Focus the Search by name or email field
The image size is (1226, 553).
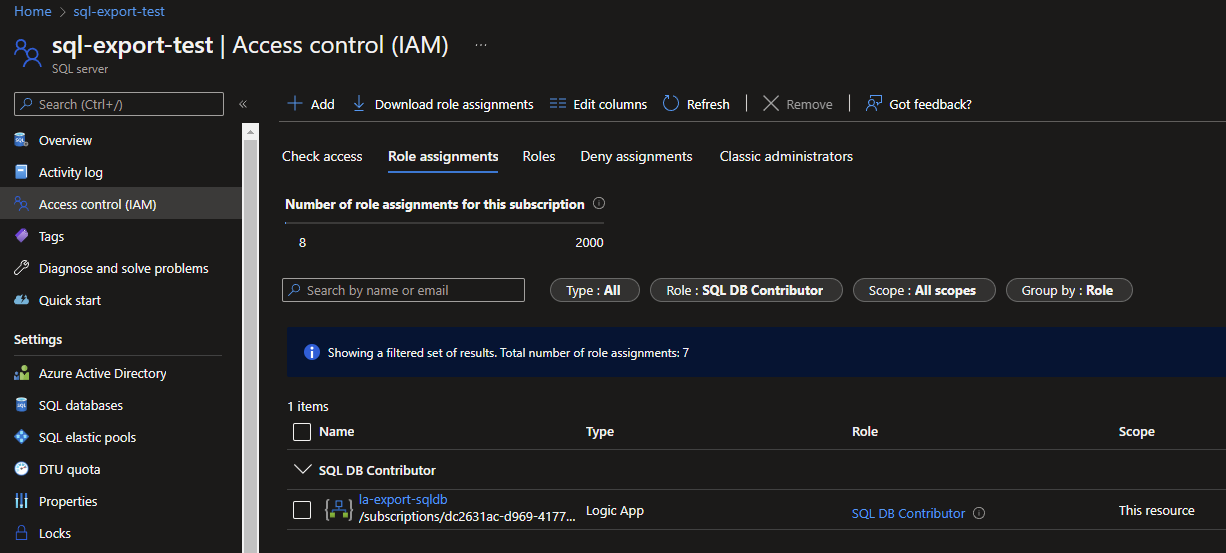[403, 290]
